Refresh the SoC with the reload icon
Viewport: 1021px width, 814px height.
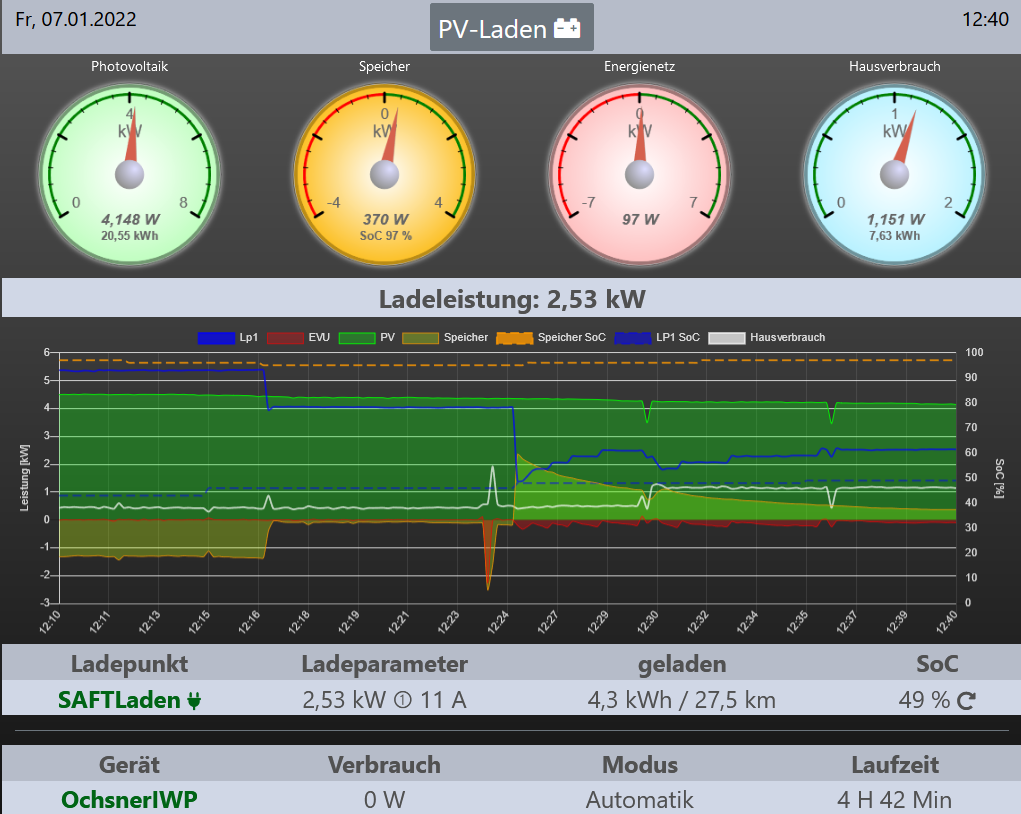tap(966, 700)
